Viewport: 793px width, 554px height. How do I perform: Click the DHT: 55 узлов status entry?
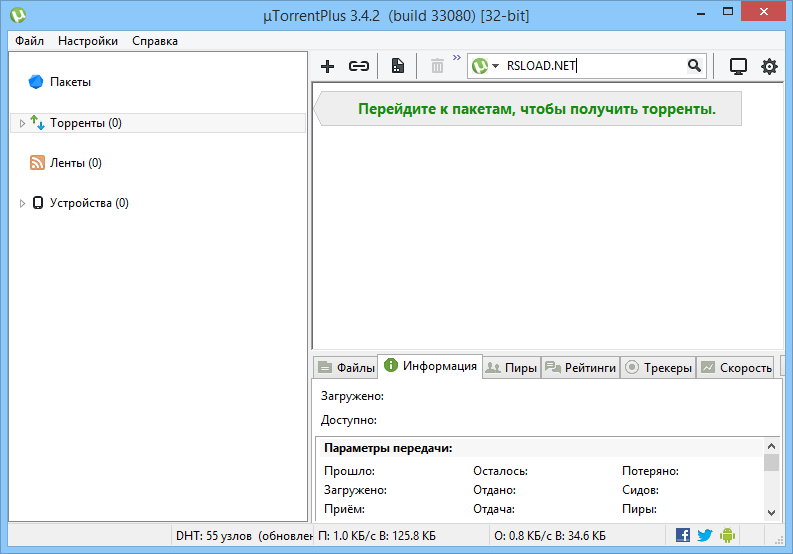pos(244,536)
